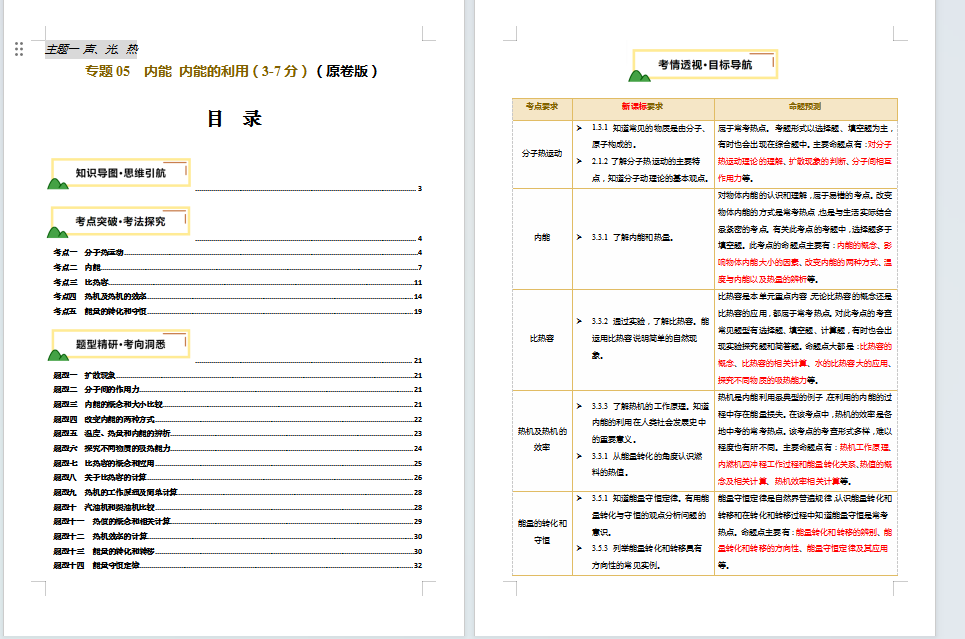The width and height of the screenshot is (965, 639).
Task: Click contents entry 题型二 分子间的作用力
Action: (x=238, y=390)
